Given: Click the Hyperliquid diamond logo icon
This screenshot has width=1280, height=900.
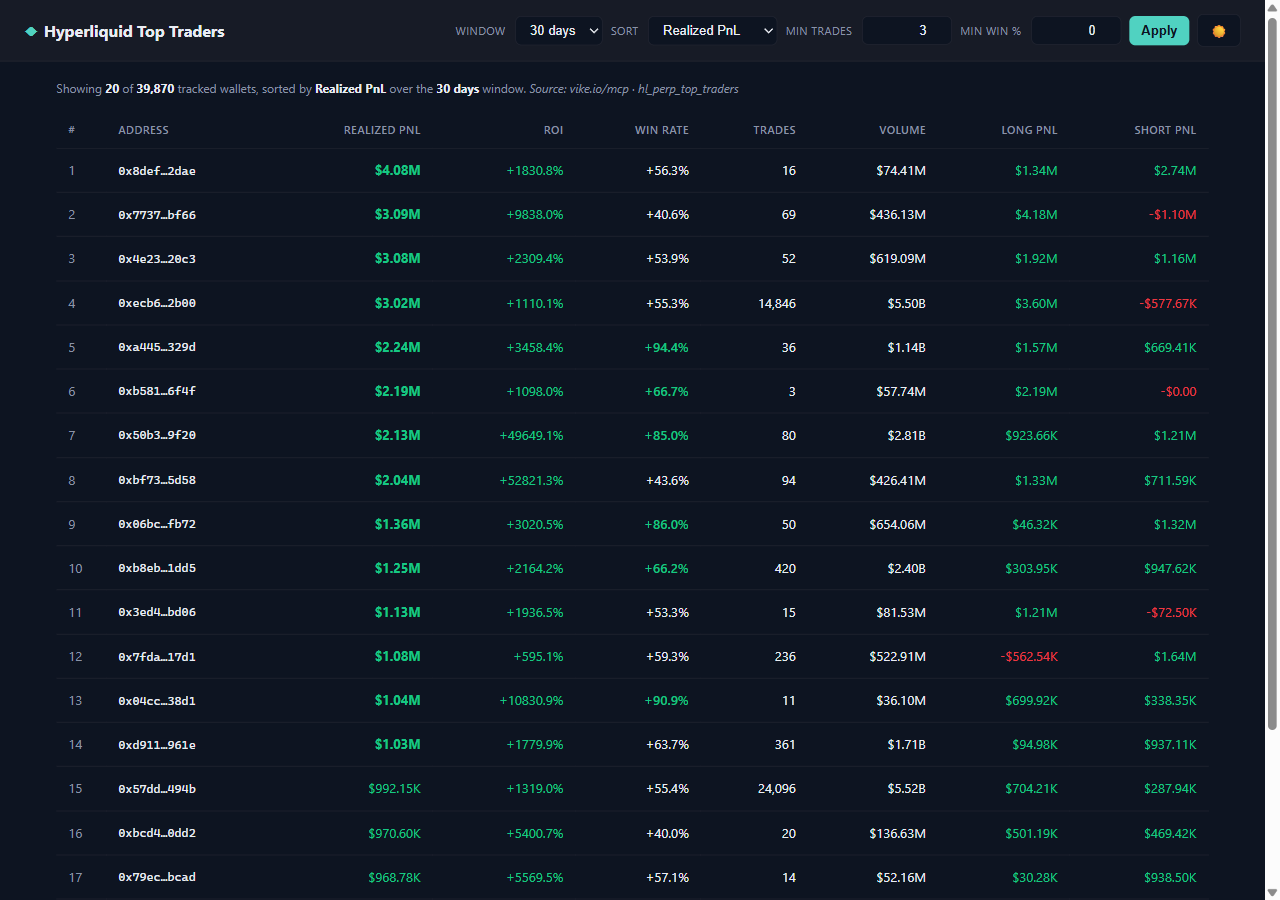Looking at the screenshot, I should [x=31, y=31].
